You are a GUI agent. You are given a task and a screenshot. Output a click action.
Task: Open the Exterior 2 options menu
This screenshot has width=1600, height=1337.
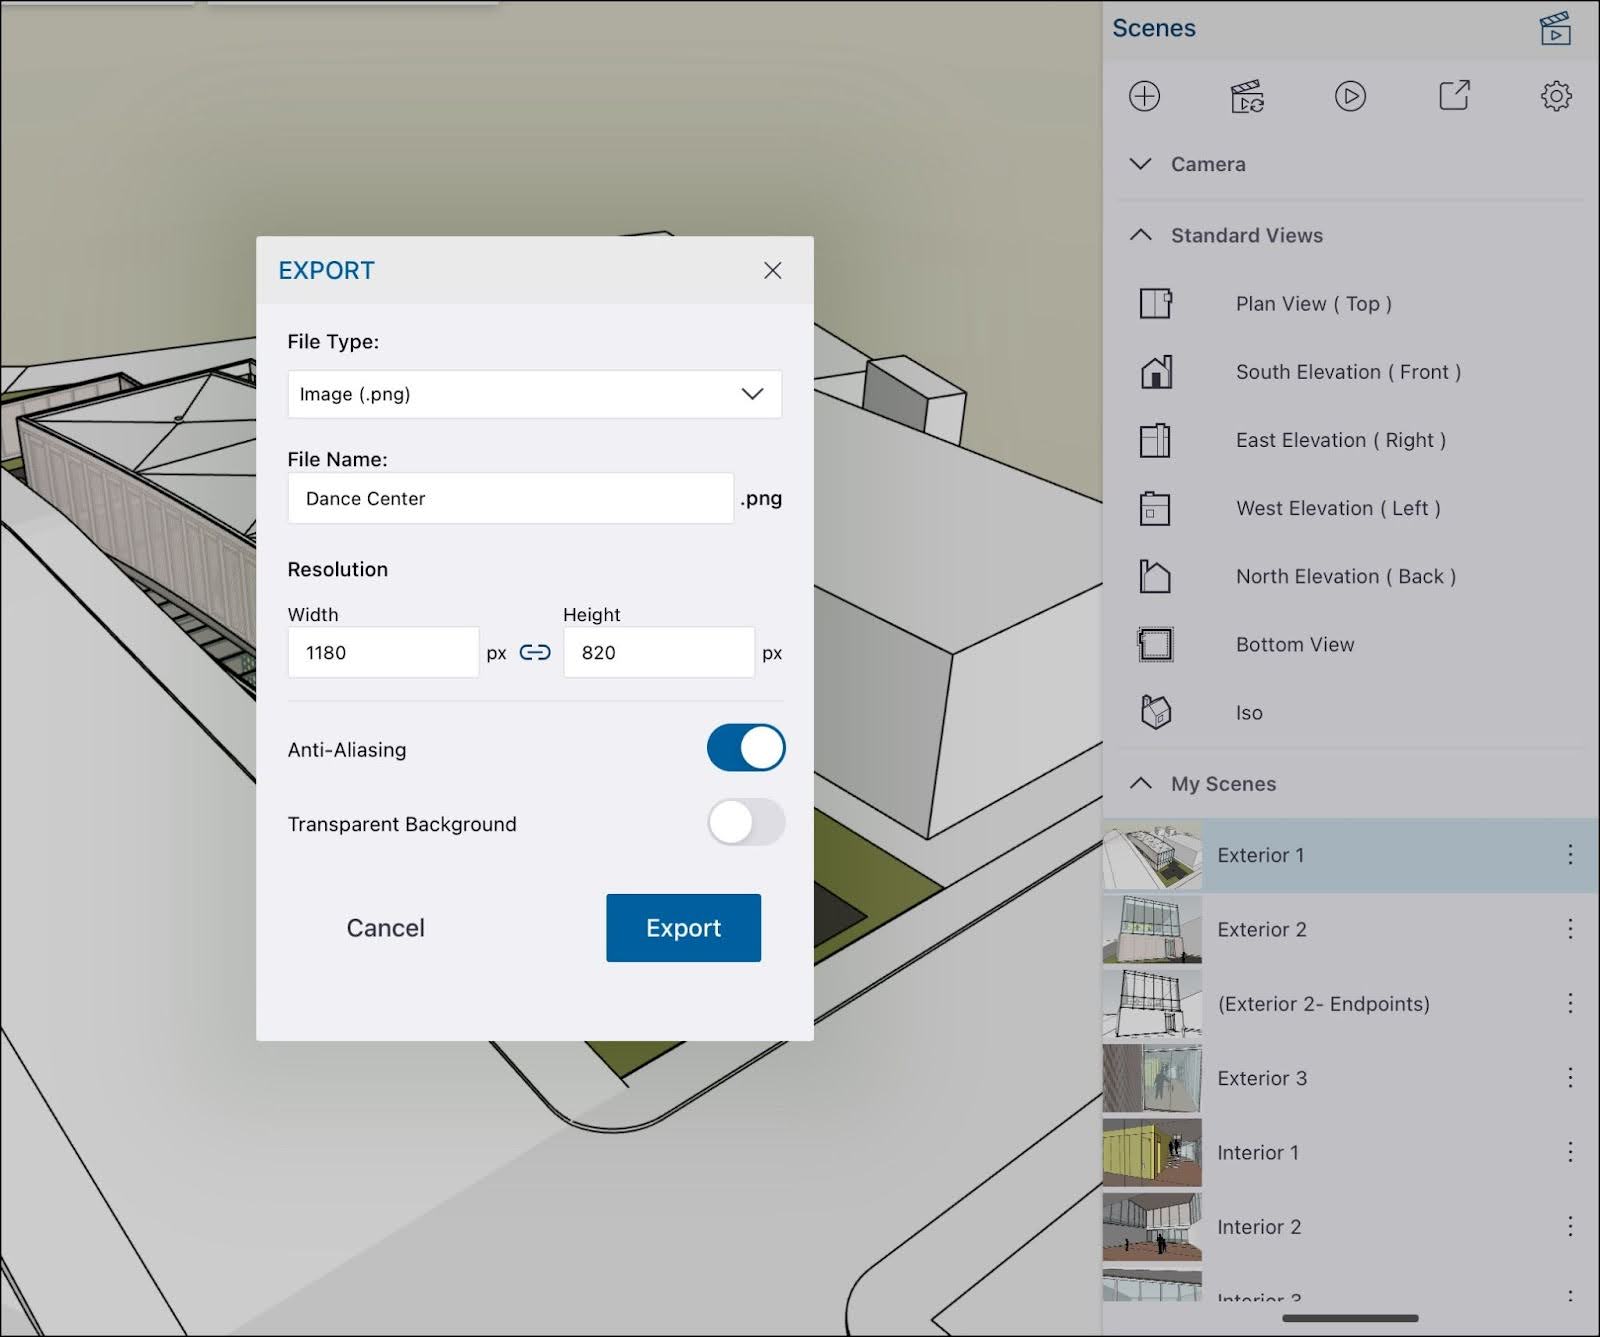tap(1570, 929)
